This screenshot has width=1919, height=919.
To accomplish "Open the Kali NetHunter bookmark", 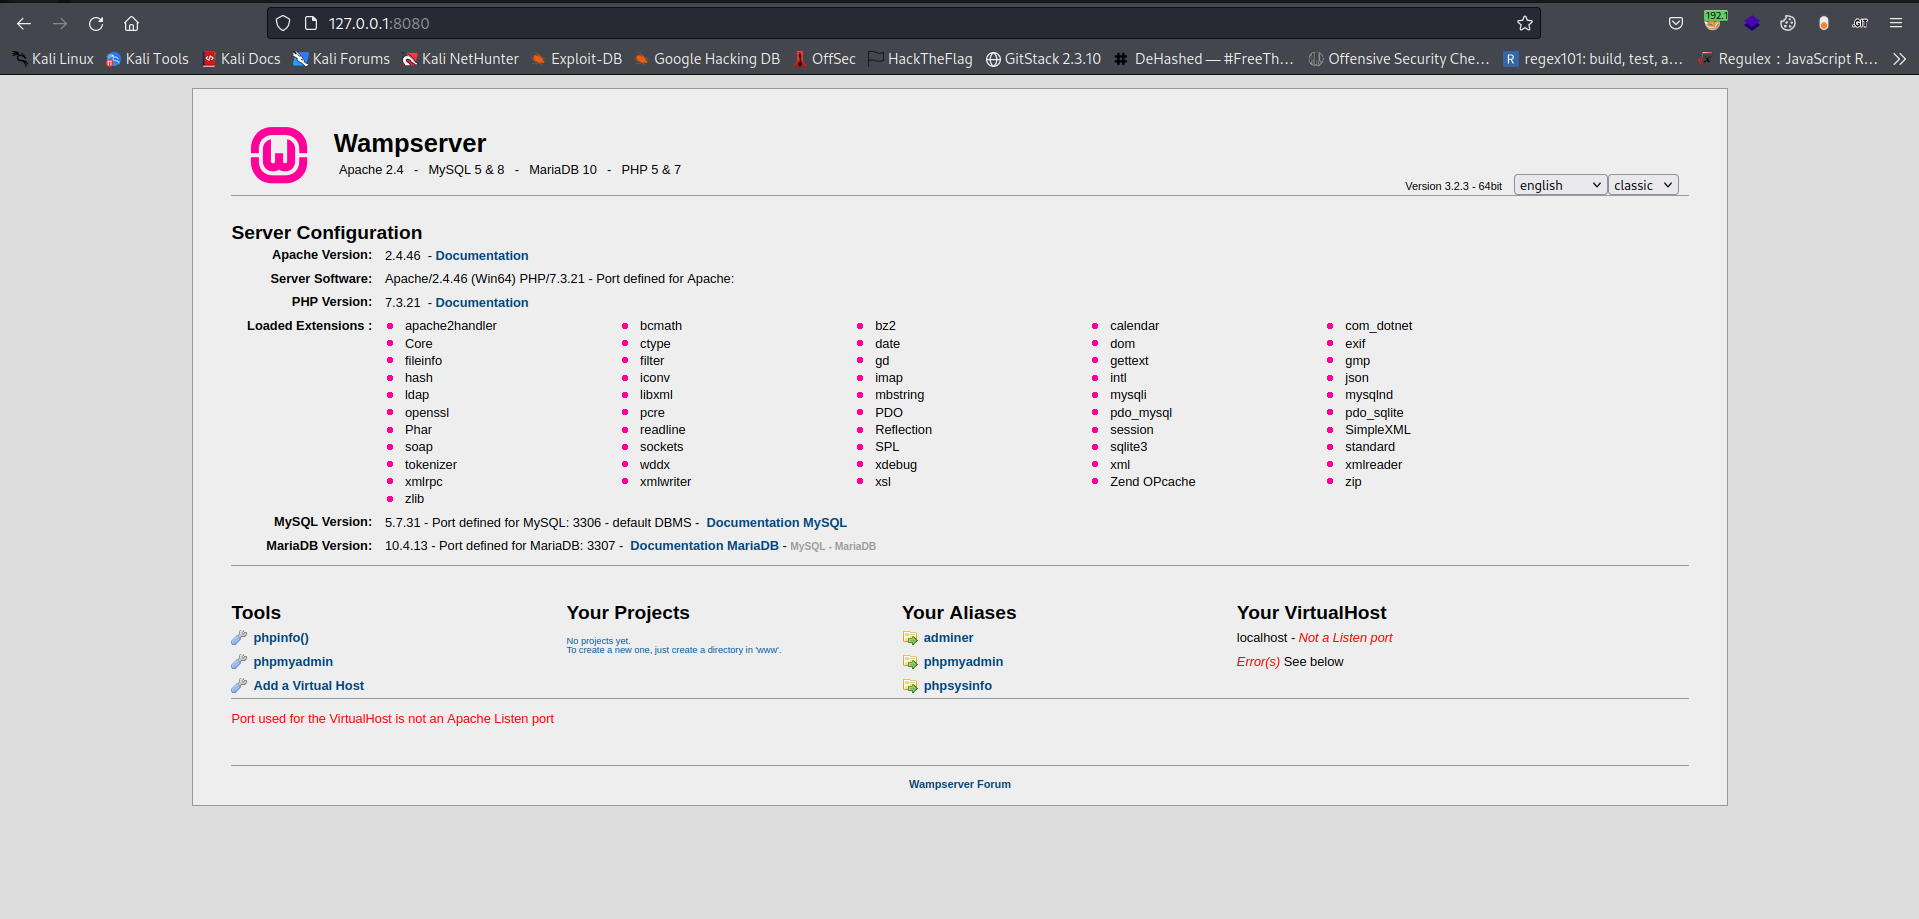I will click(x=460, y=59).
